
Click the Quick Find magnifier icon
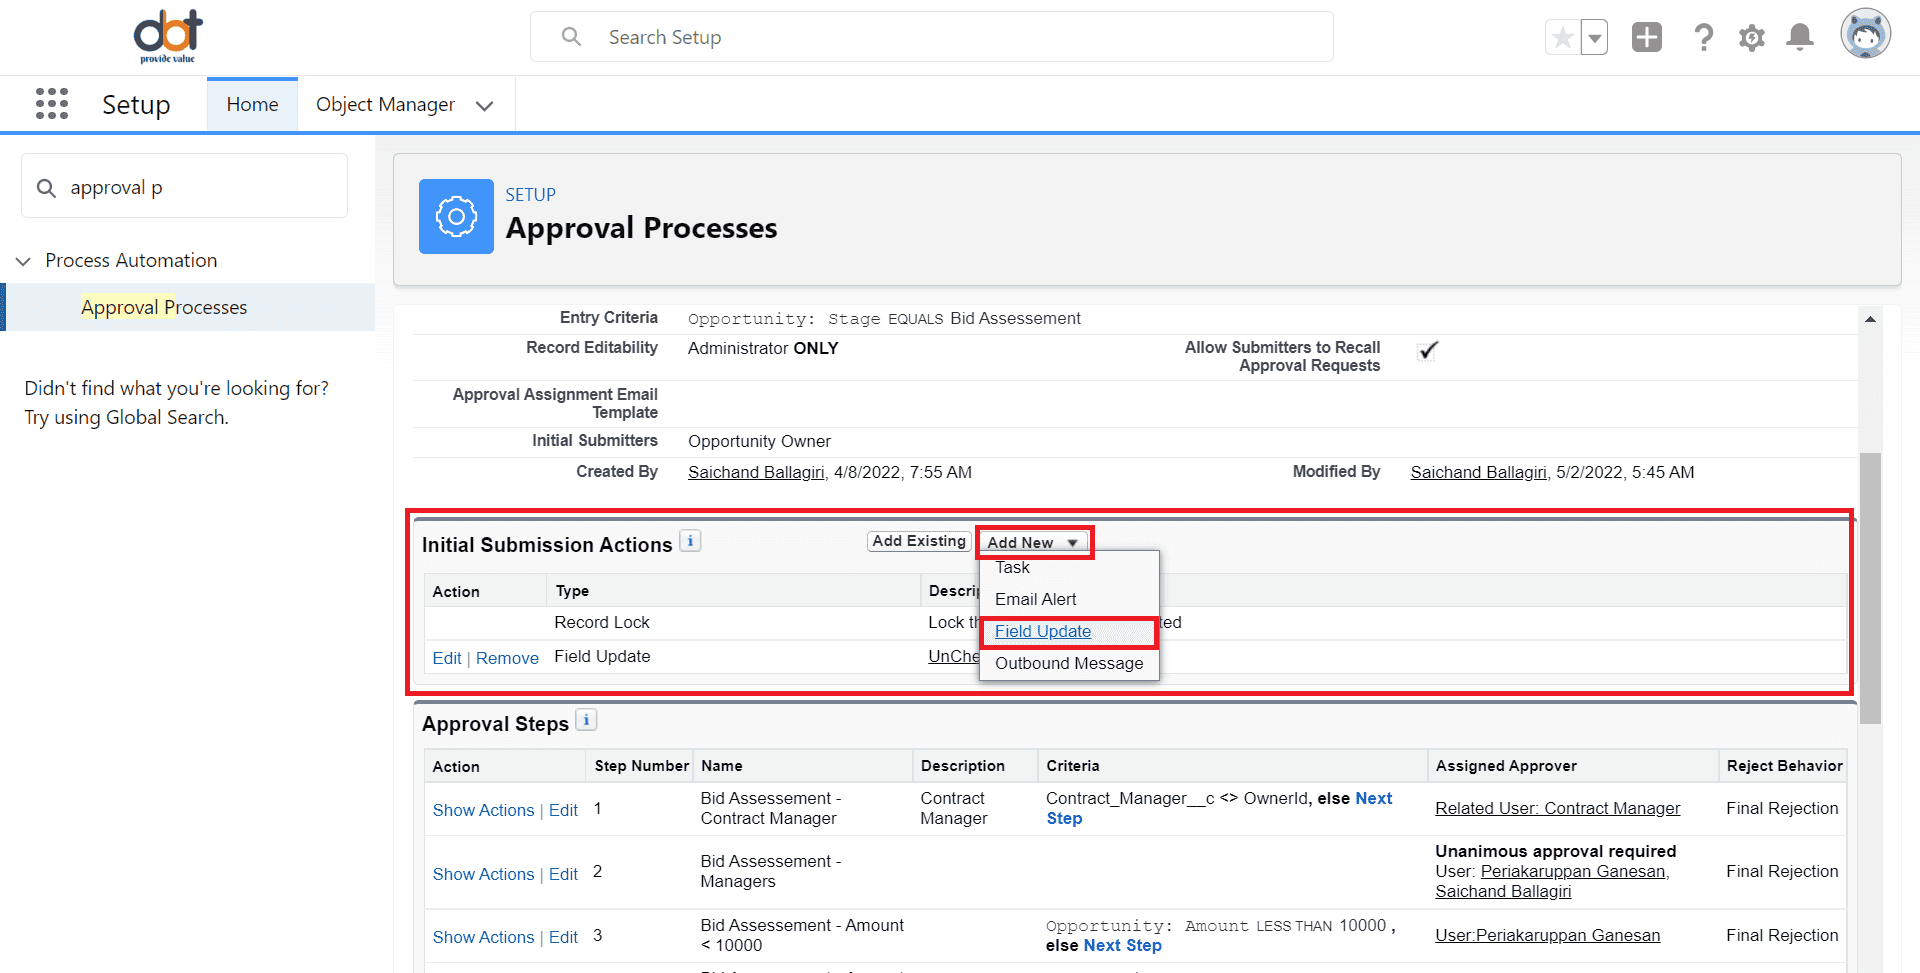click(46, 188)
